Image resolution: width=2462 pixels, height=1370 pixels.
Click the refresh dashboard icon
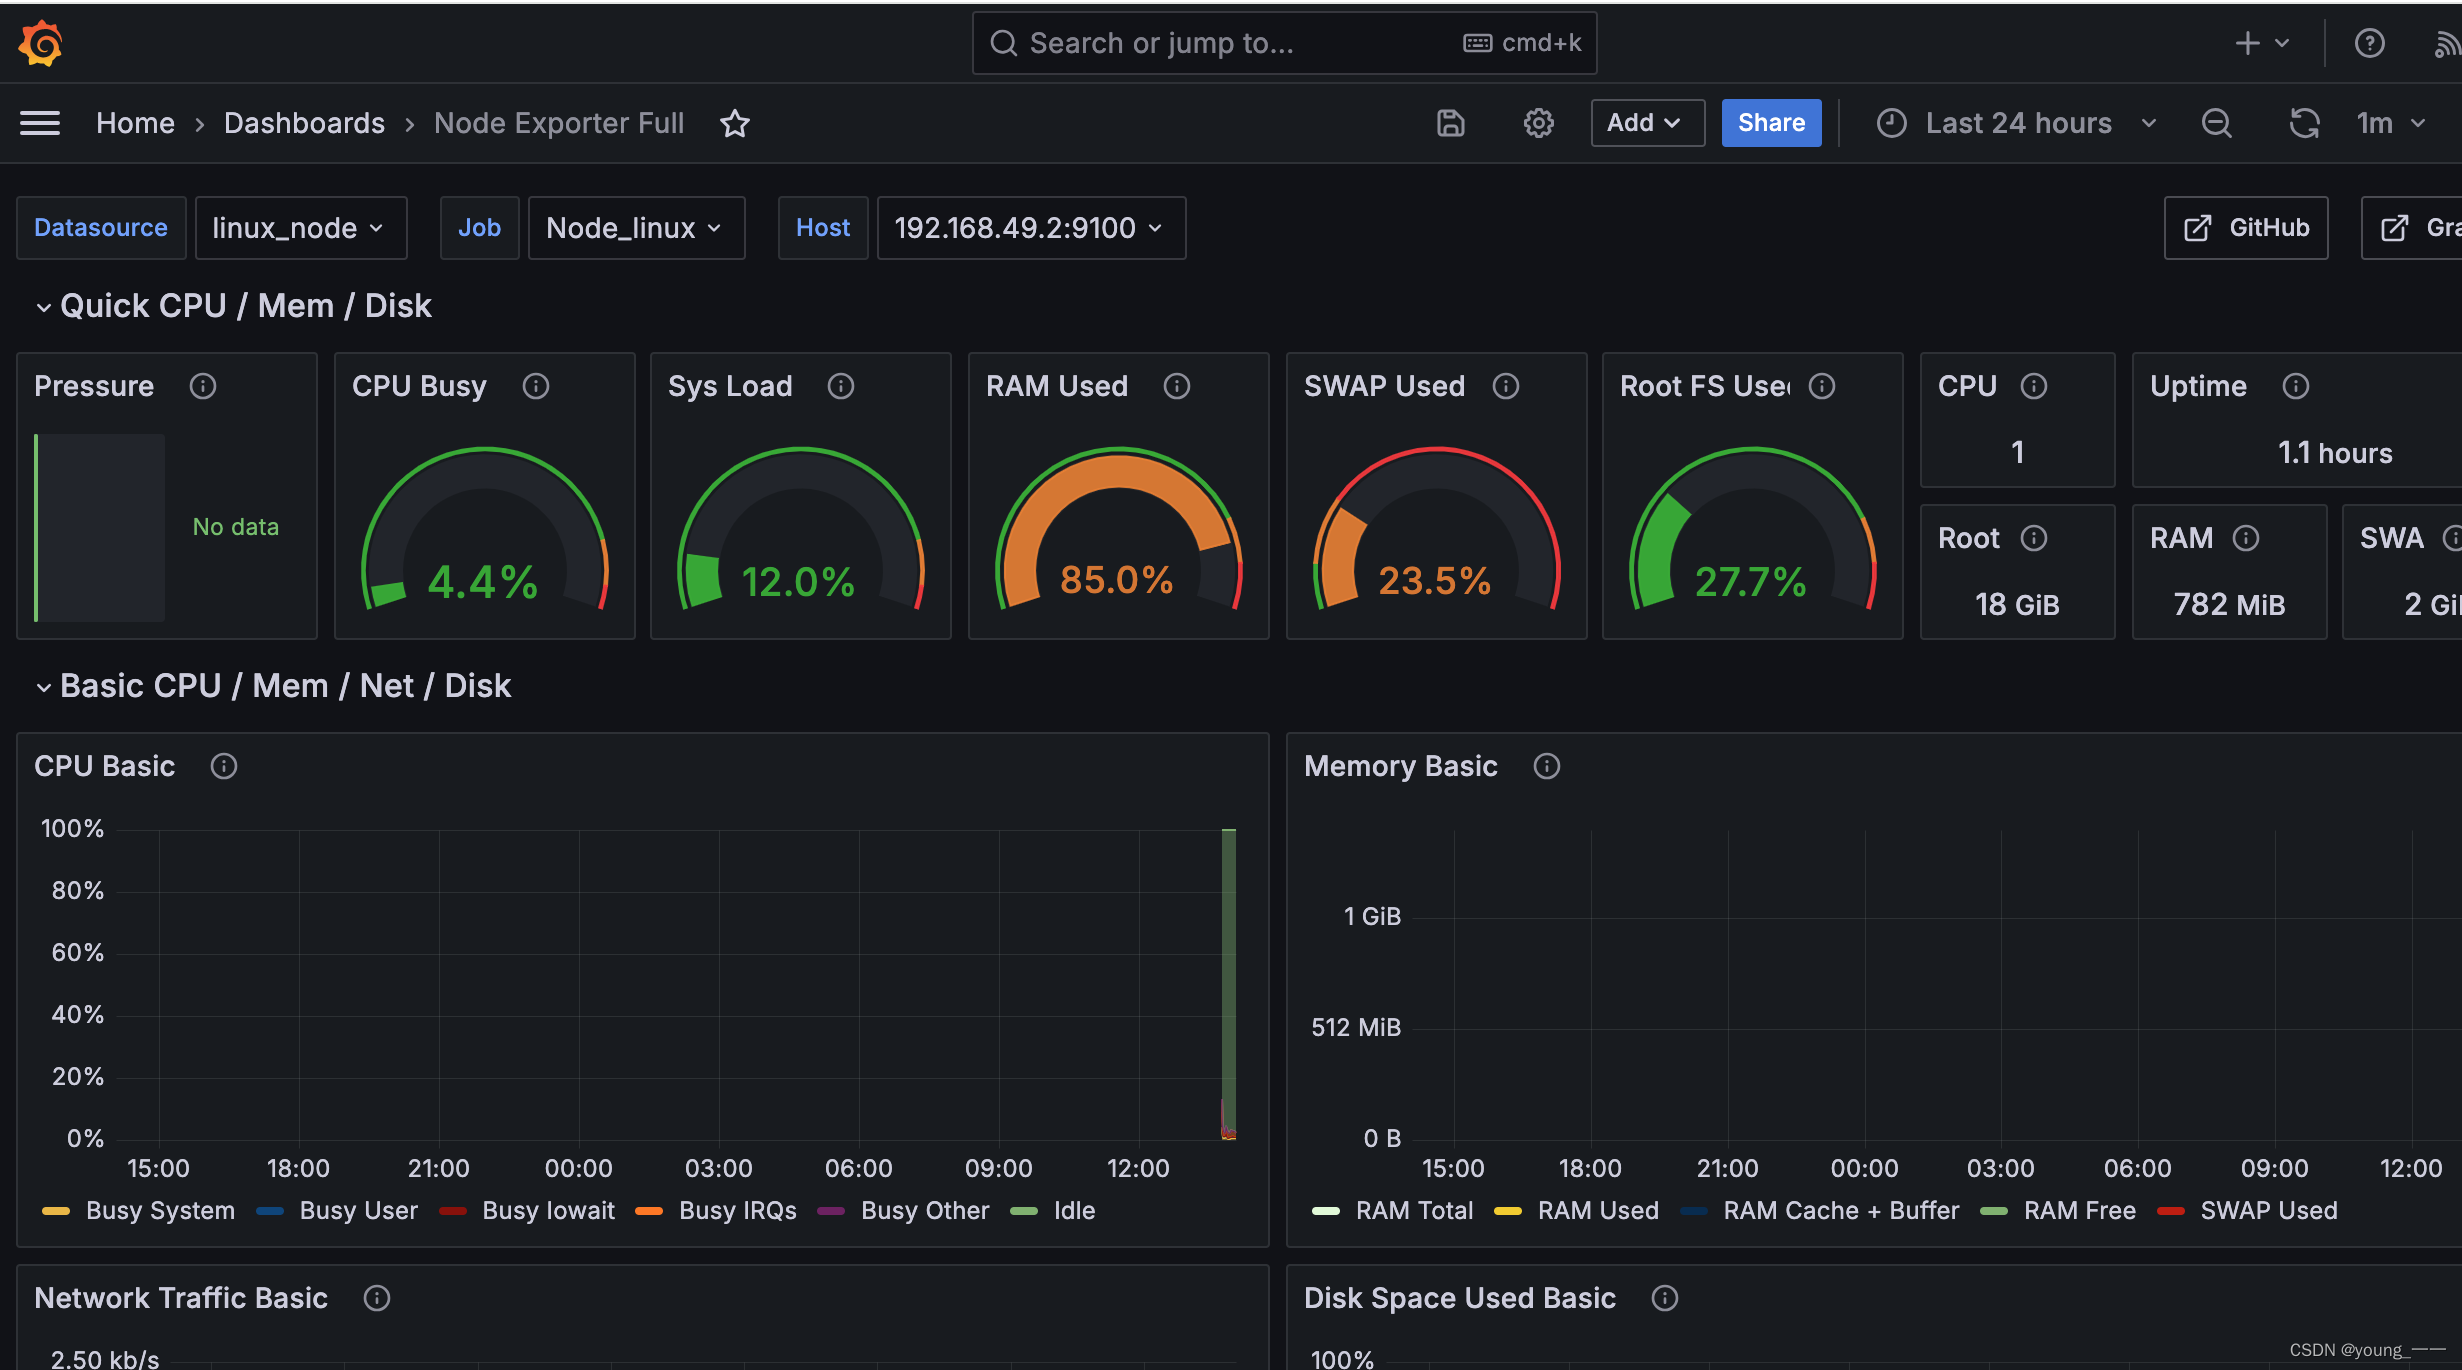click(2303, 121)
